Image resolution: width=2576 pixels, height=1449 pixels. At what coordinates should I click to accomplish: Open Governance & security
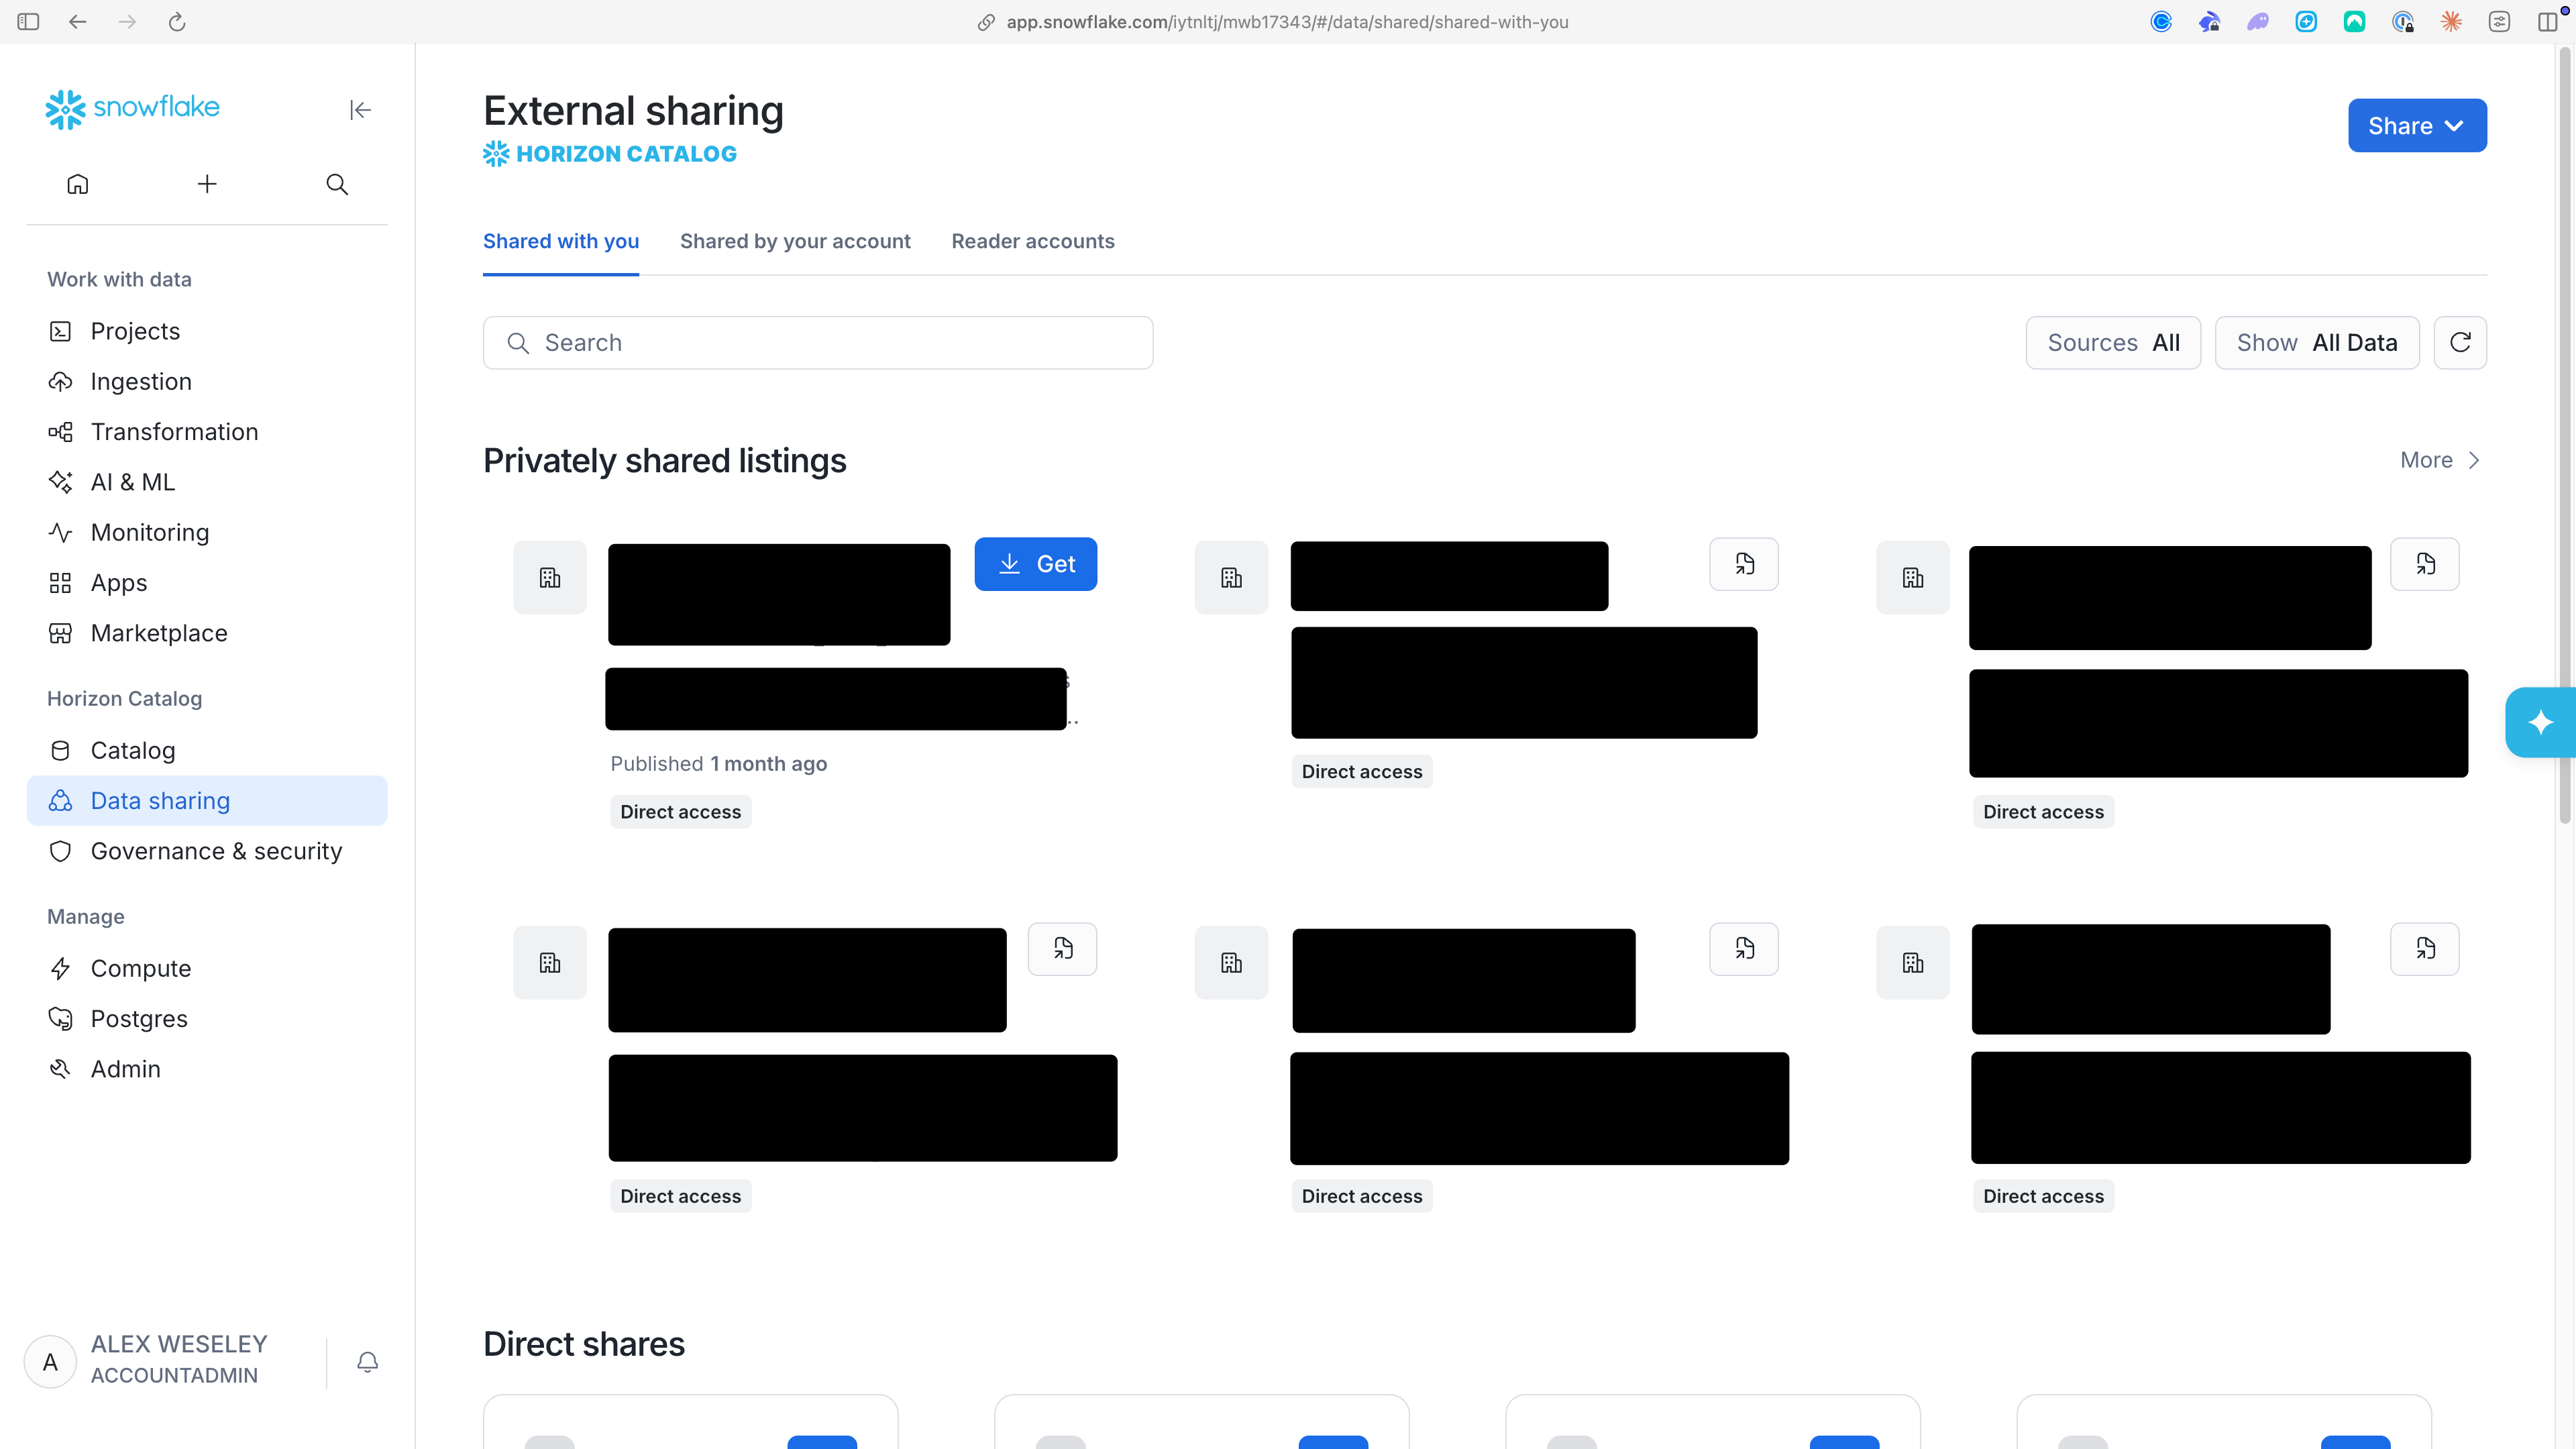coord(207,851)
